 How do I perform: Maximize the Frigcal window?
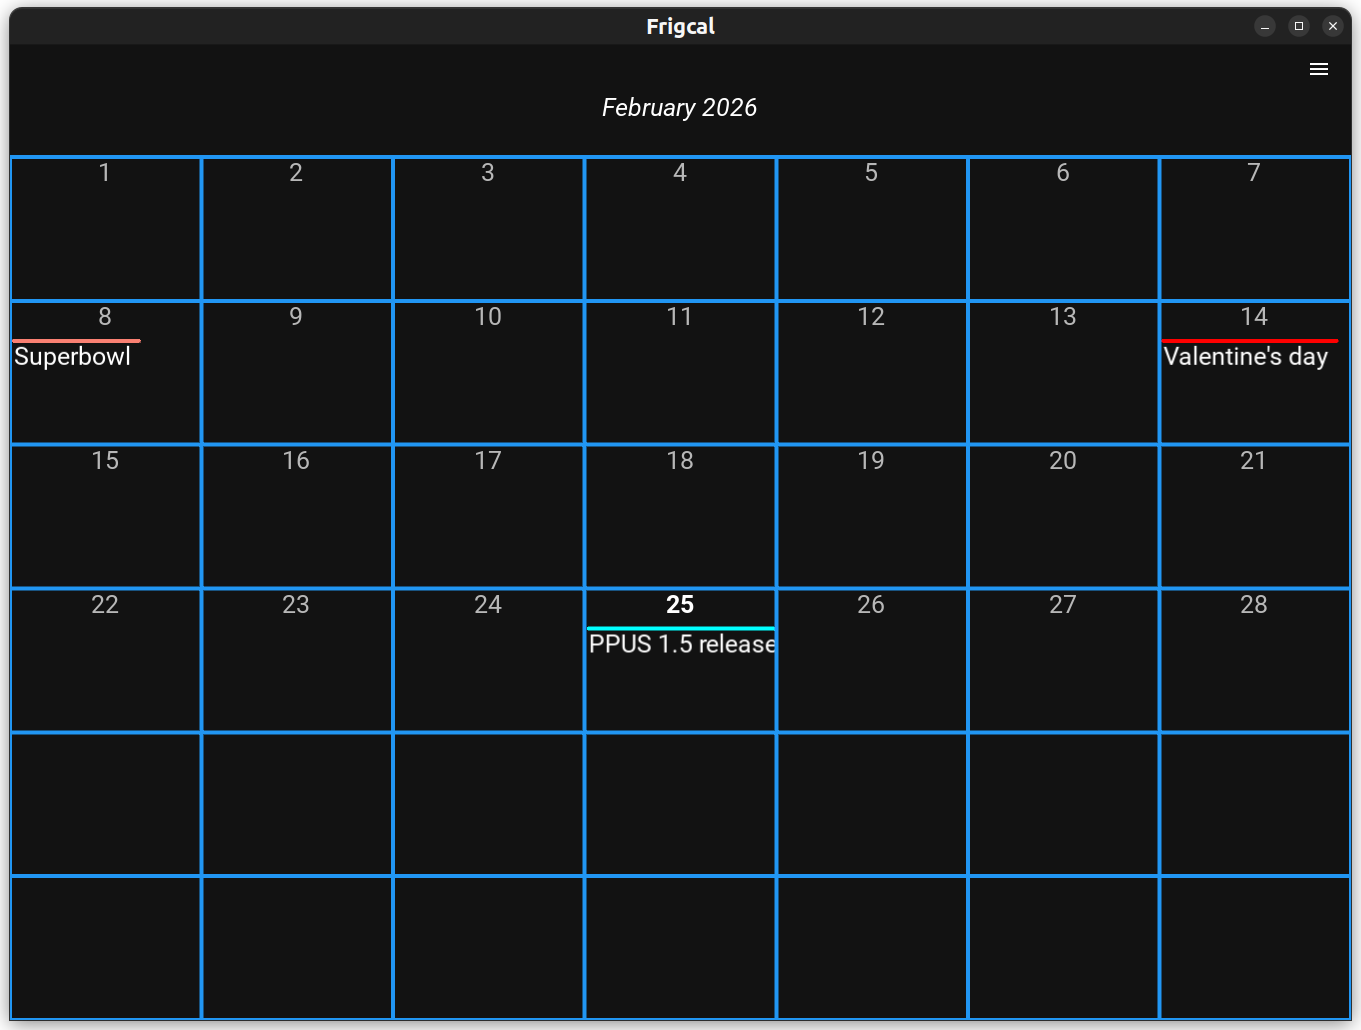pyautogui.click(x=1298, y=27)
